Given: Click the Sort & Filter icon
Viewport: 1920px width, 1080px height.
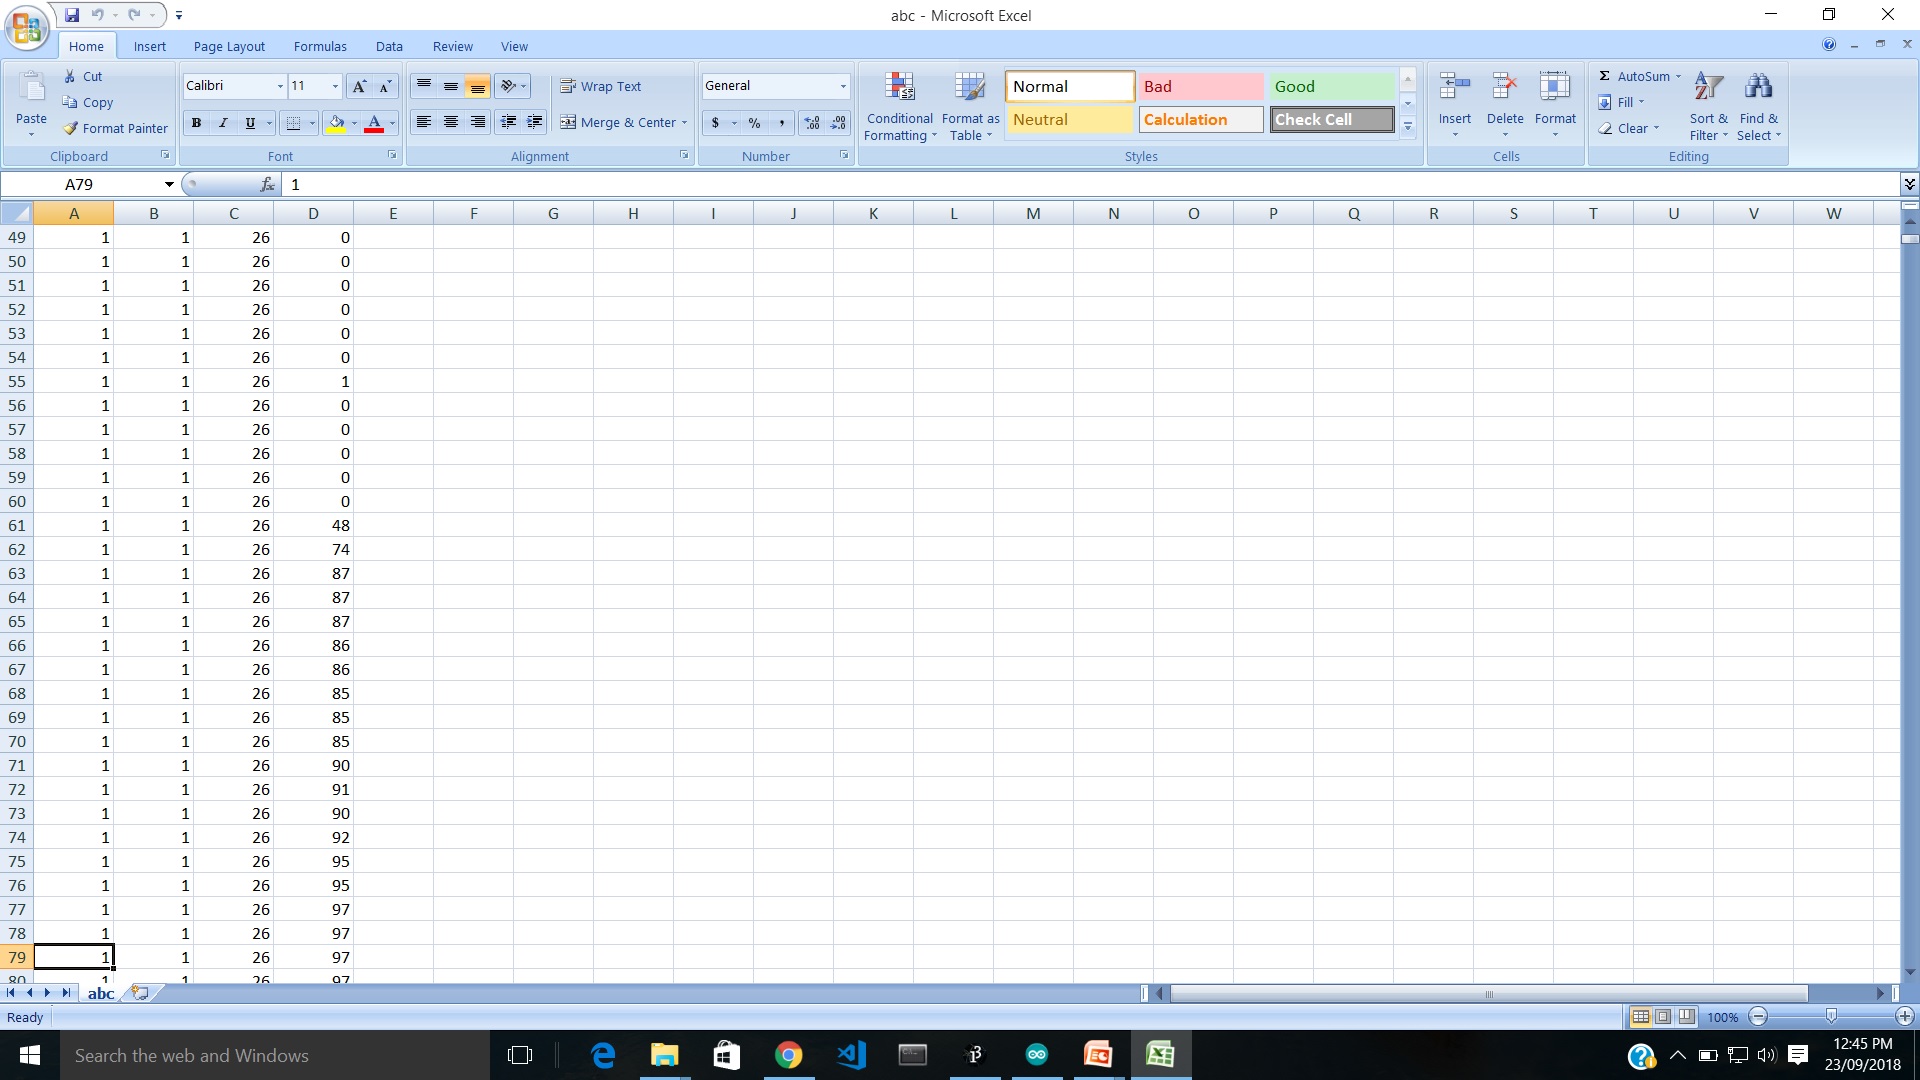Looking at the screenshot, I should pyautogui.click(x=1708, y=88).
